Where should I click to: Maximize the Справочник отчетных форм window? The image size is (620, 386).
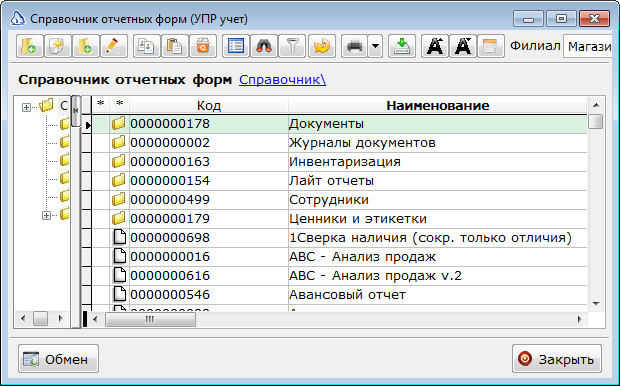click(x=561, y=19)
